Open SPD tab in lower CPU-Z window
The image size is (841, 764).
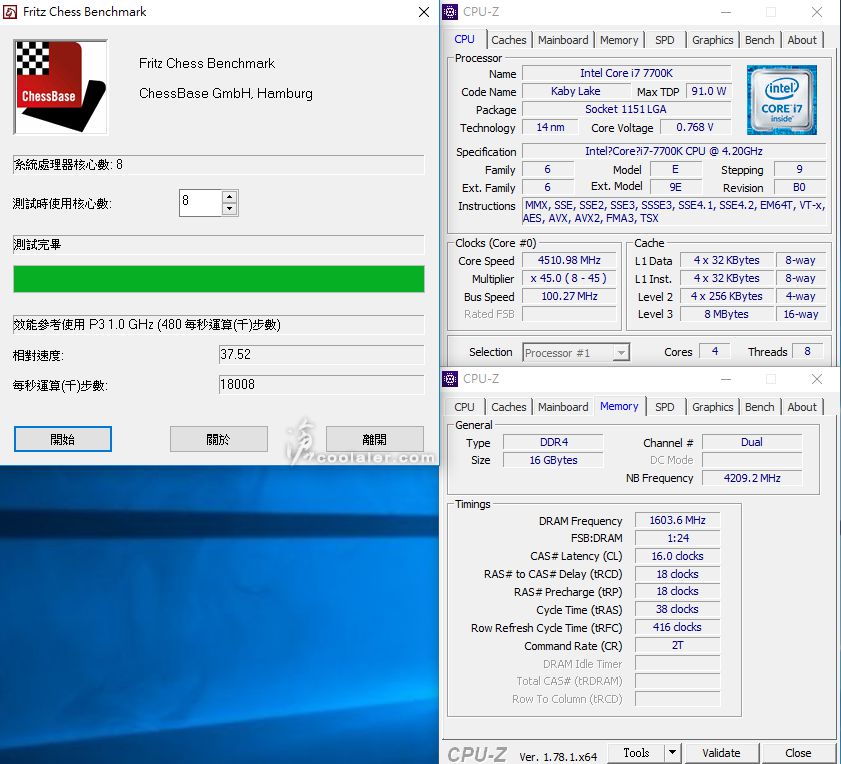point(665,407)
